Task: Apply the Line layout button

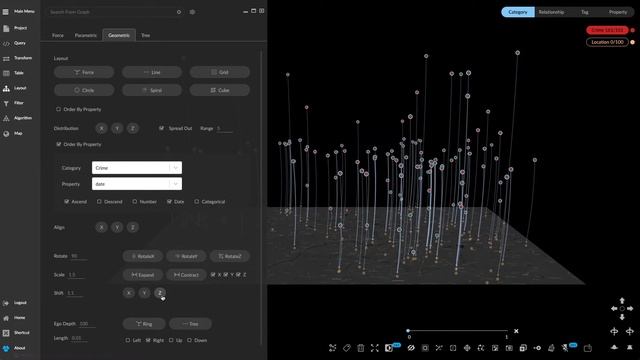Action: [152, 72]
